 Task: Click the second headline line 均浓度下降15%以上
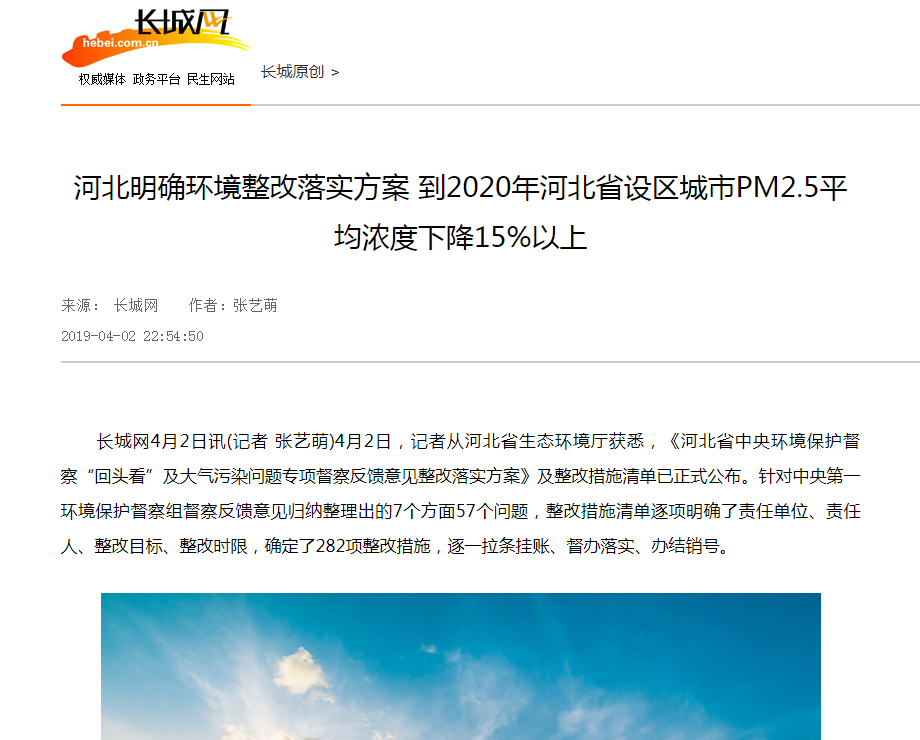tap(461, 238)
